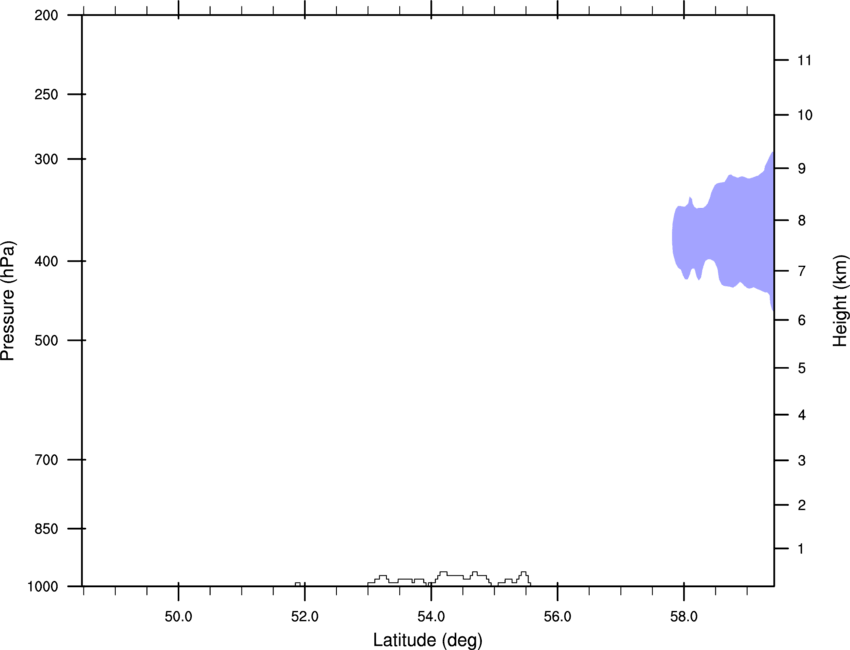
Task: Click the 58.0 latitude label
Action: pos(684,616)
